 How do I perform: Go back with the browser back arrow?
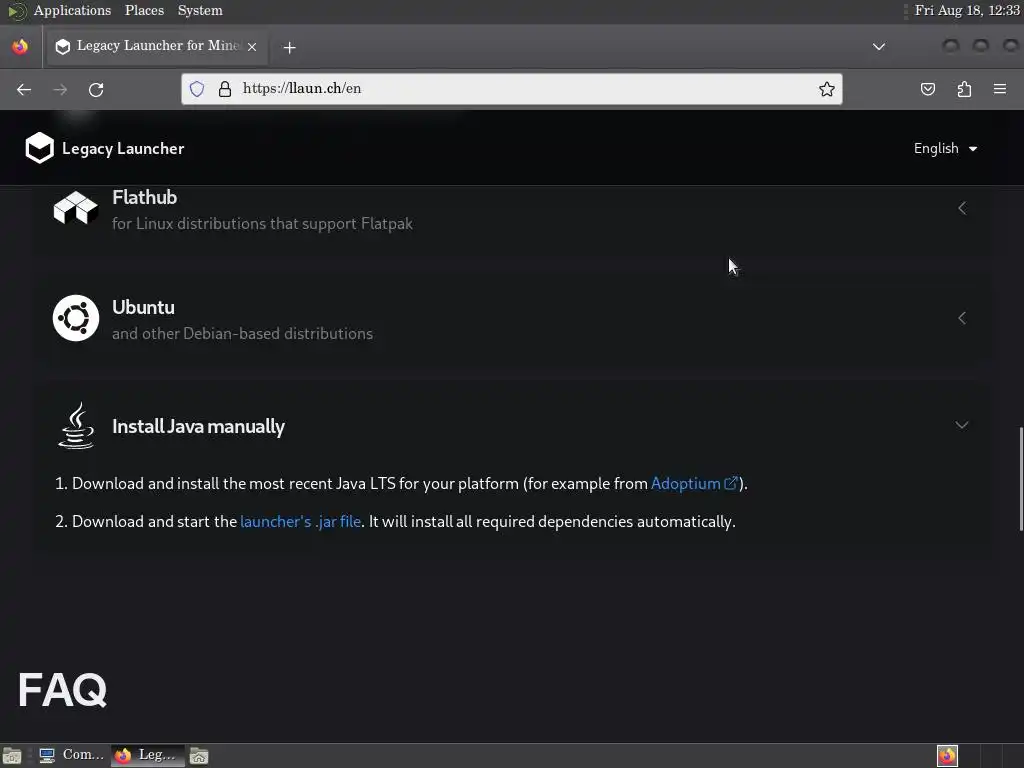pos(24,89)
